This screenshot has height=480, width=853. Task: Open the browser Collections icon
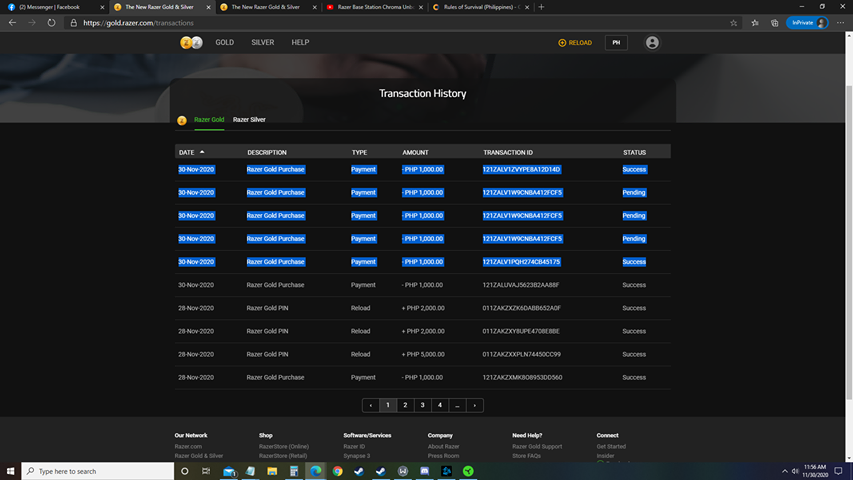click(x=774, y=23)
